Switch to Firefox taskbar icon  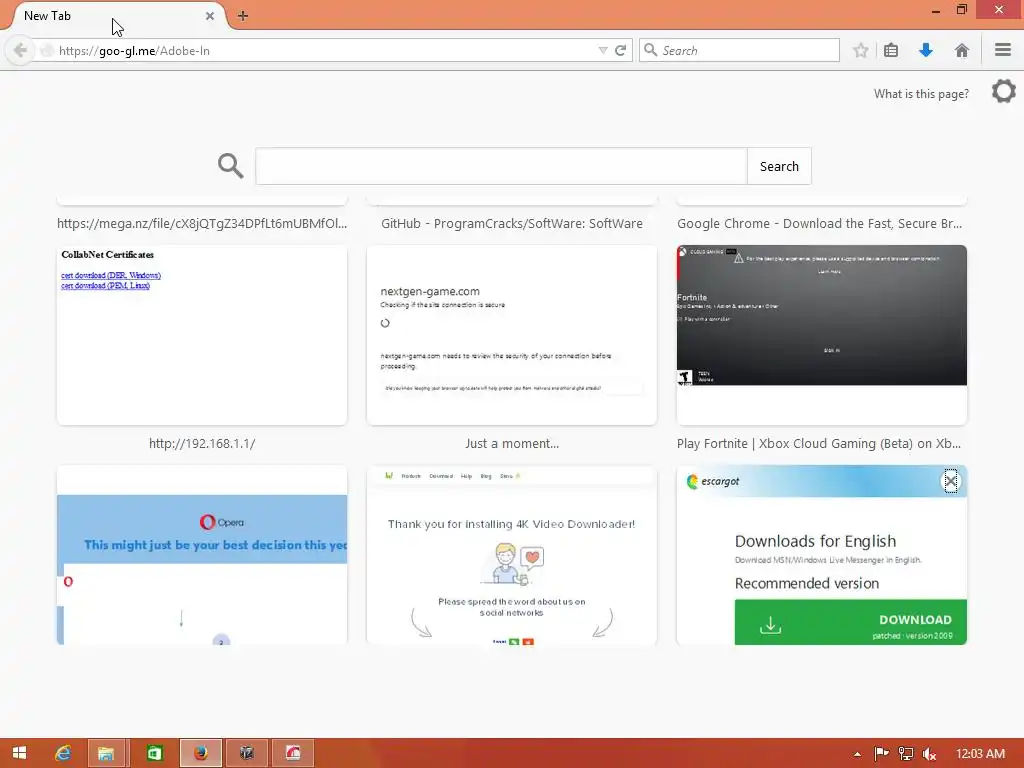tap(201, 753)
